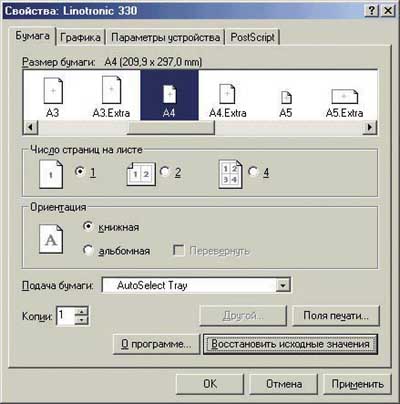Choose the альбомная orientation radio button

tap(88, 250)
